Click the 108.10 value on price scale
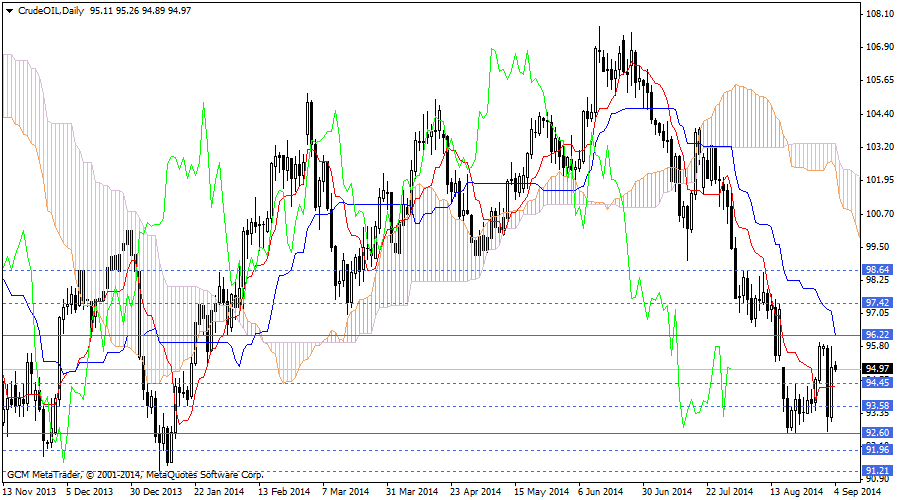This screenshot has width=900, height=500. pyautogui.click(x=879, y=14)
